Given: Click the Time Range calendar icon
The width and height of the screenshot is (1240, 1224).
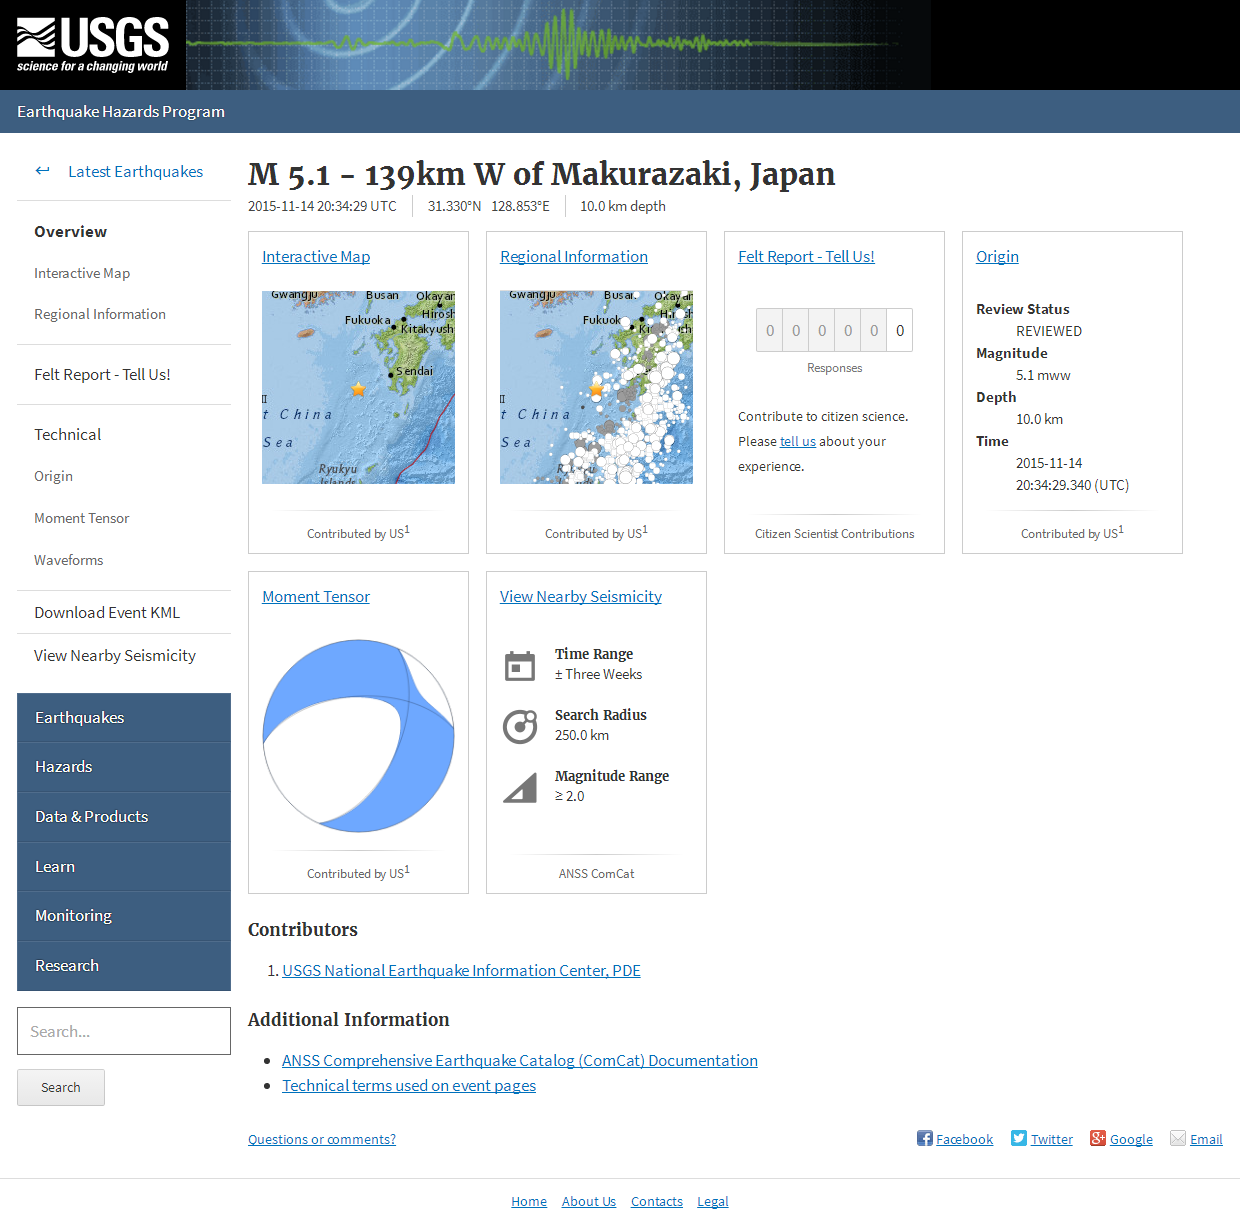Looking at the screenshot, I should pyautogui.click(x=520, y=665).
